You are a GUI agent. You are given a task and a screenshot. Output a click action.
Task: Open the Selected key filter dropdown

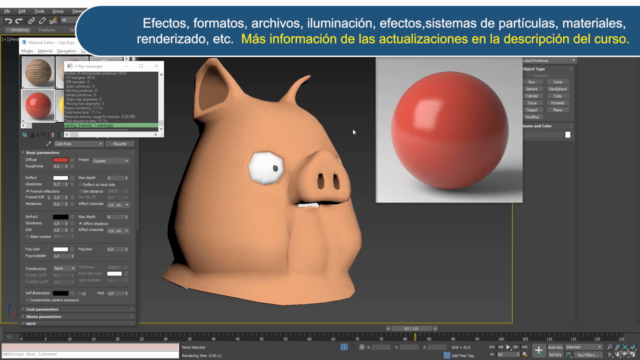[583, 347]
